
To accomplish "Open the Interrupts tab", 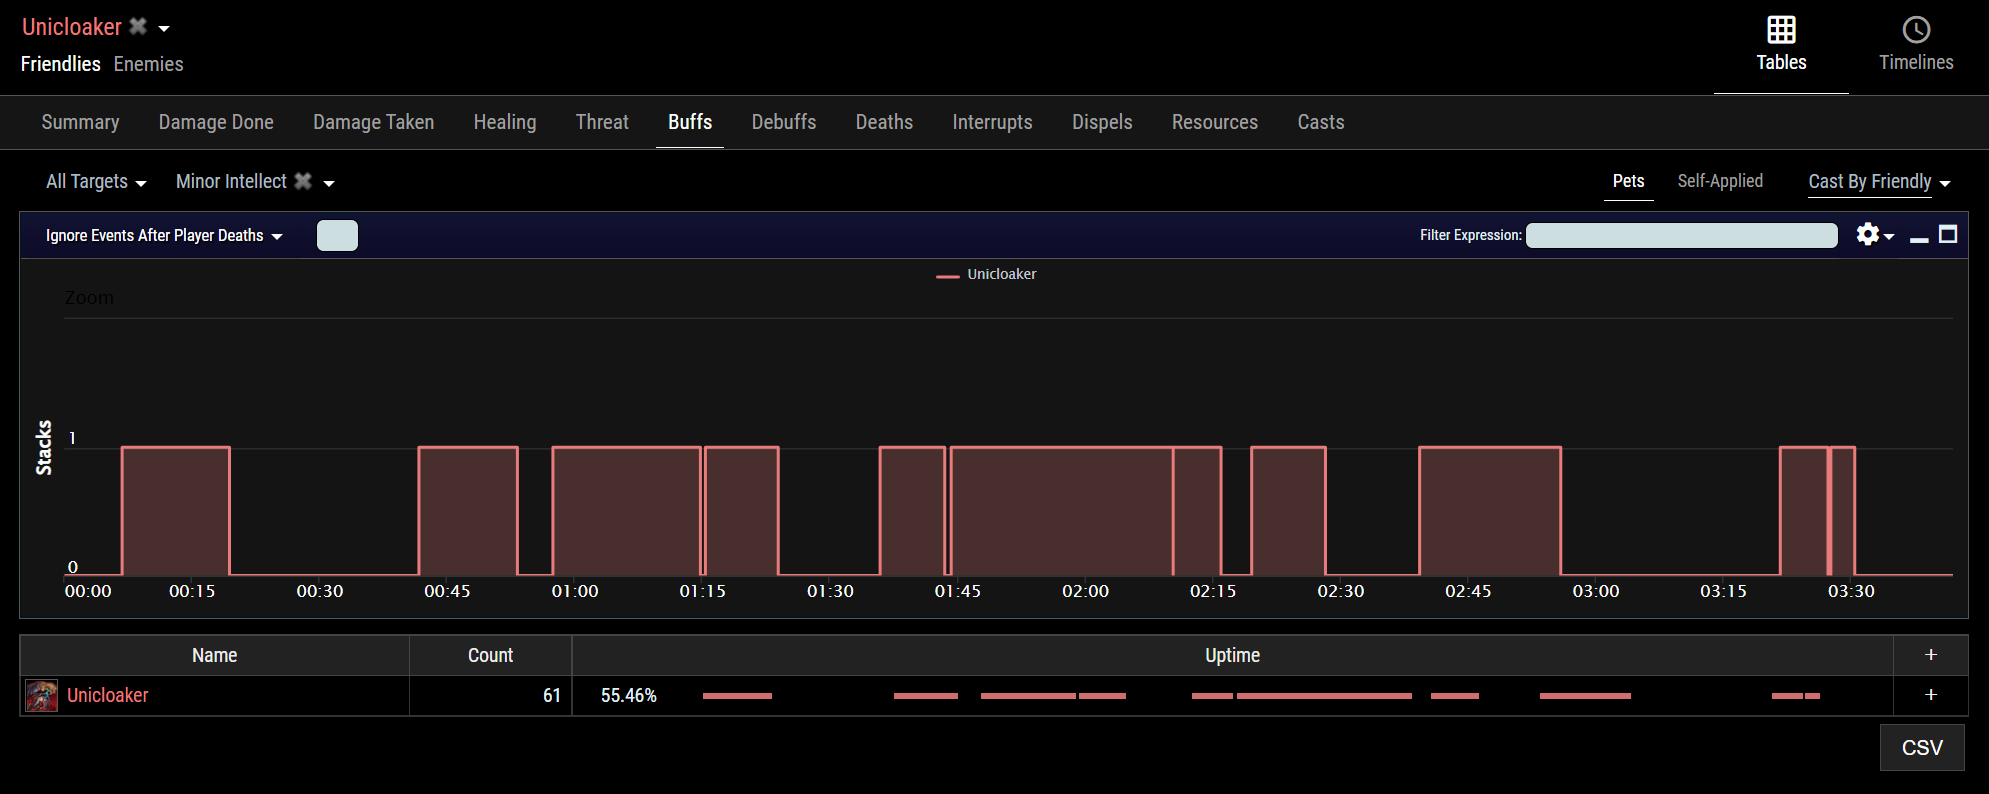I will (x=992, y=122).
